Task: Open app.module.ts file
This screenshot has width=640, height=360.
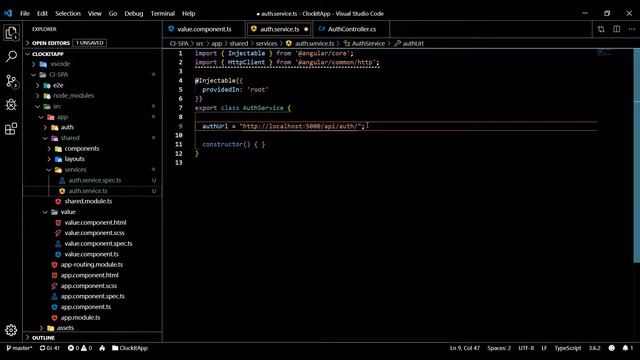Action: pyautogui.click(x=93, y=317)
